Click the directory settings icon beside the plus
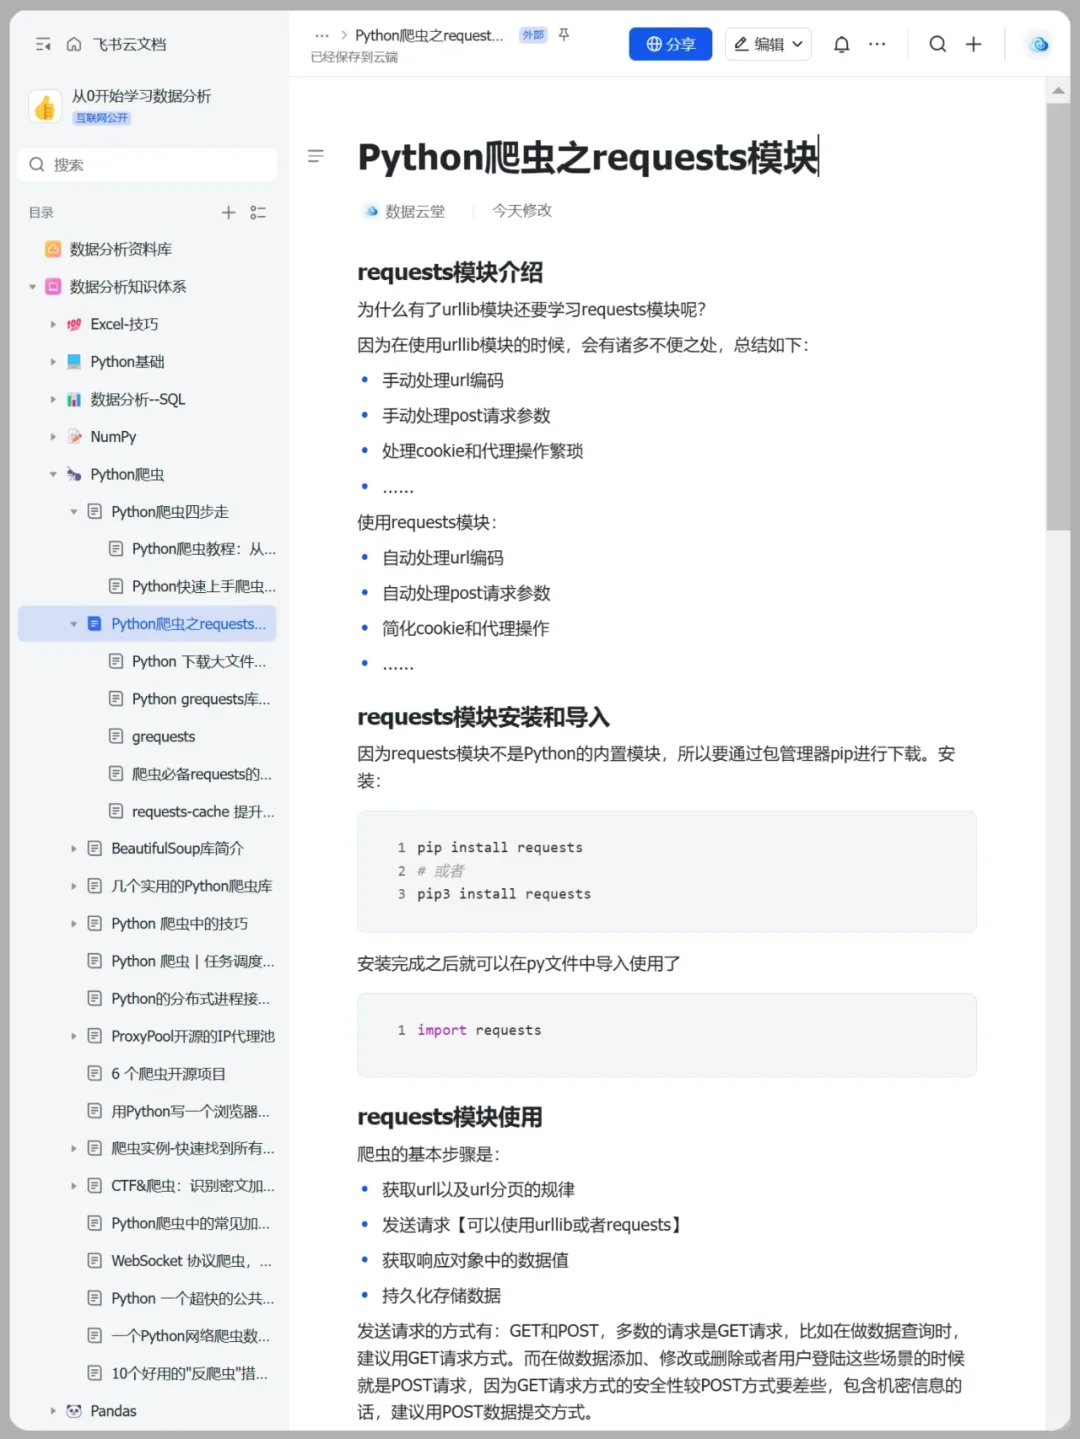 258,212
